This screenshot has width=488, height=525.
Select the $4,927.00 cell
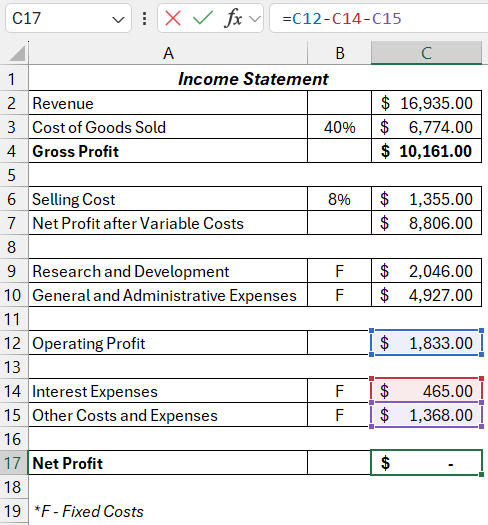pyautogui.click(x=426, y=295)
